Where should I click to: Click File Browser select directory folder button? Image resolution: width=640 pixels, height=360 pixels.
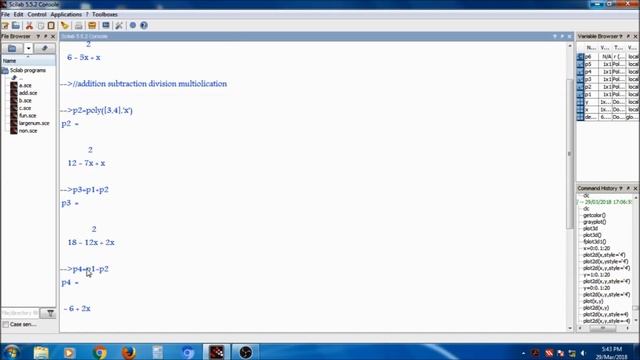pyautogui.click(x=12, y=49)
